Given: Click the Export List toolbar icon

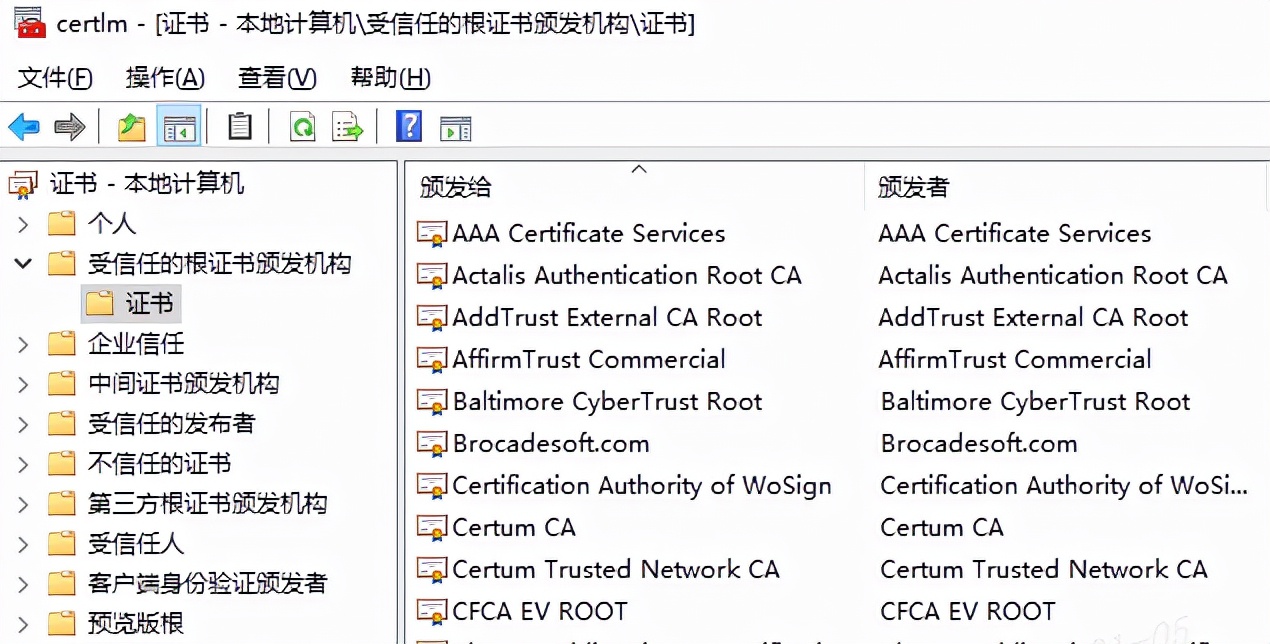Looking at the screenshot, I should 347,127.
